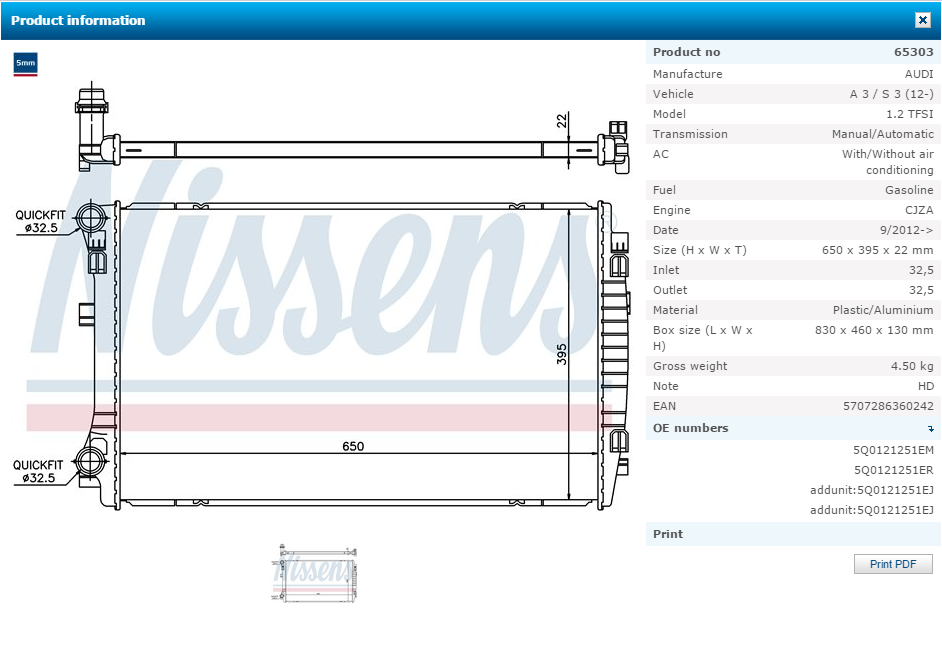Click the engine code CJZA
942x648 pixels.
(919, 210)
